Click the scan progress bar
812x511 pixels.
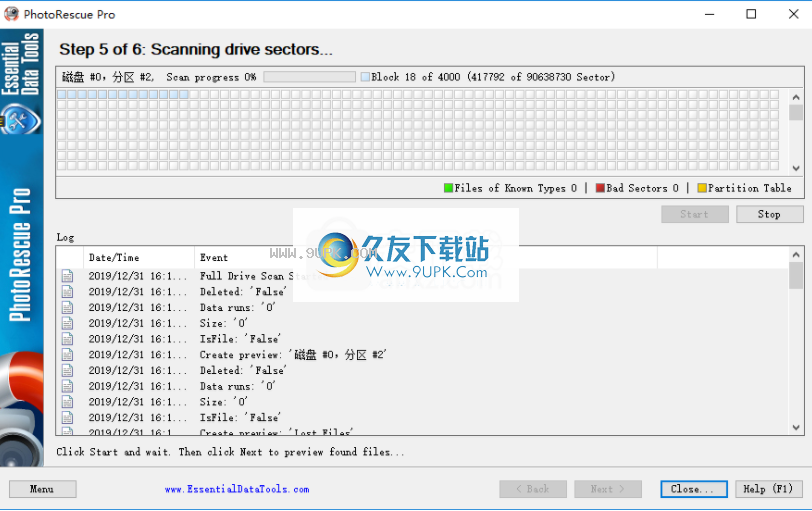click(310, 77)
